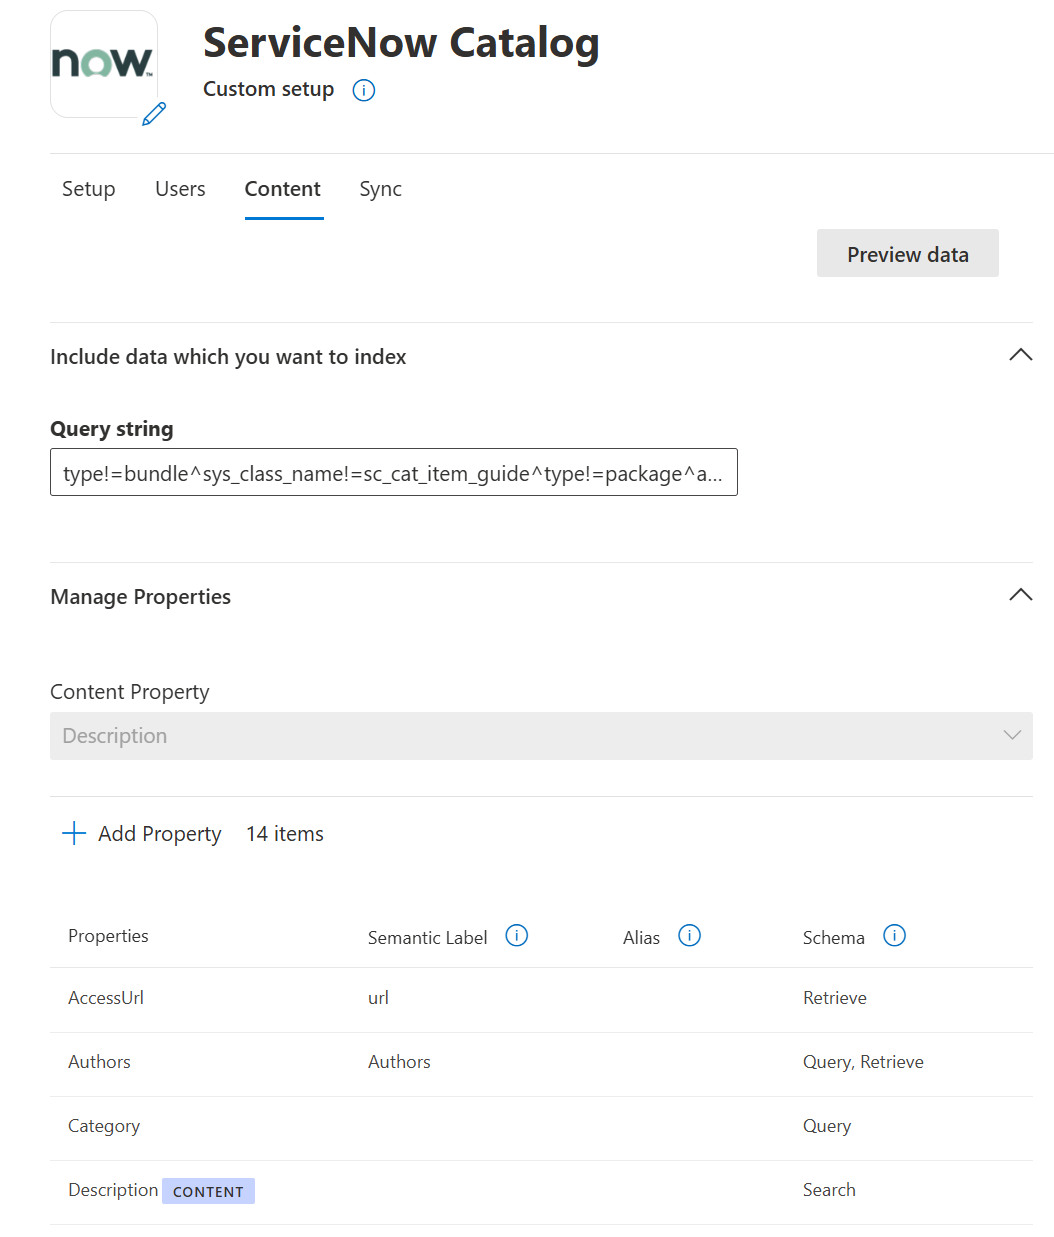Click the Preview data button

[908, 254]
